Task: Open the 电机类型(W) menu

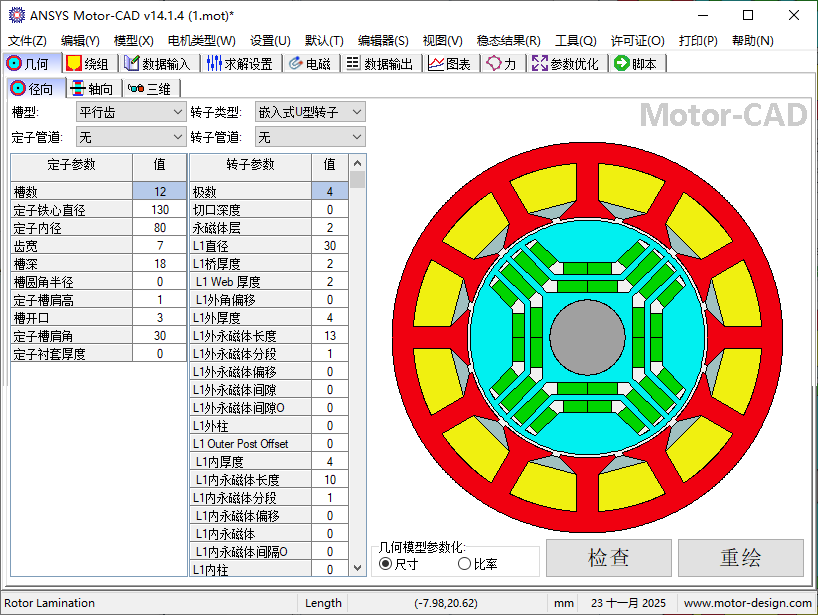Action: [x=201, y=41]
